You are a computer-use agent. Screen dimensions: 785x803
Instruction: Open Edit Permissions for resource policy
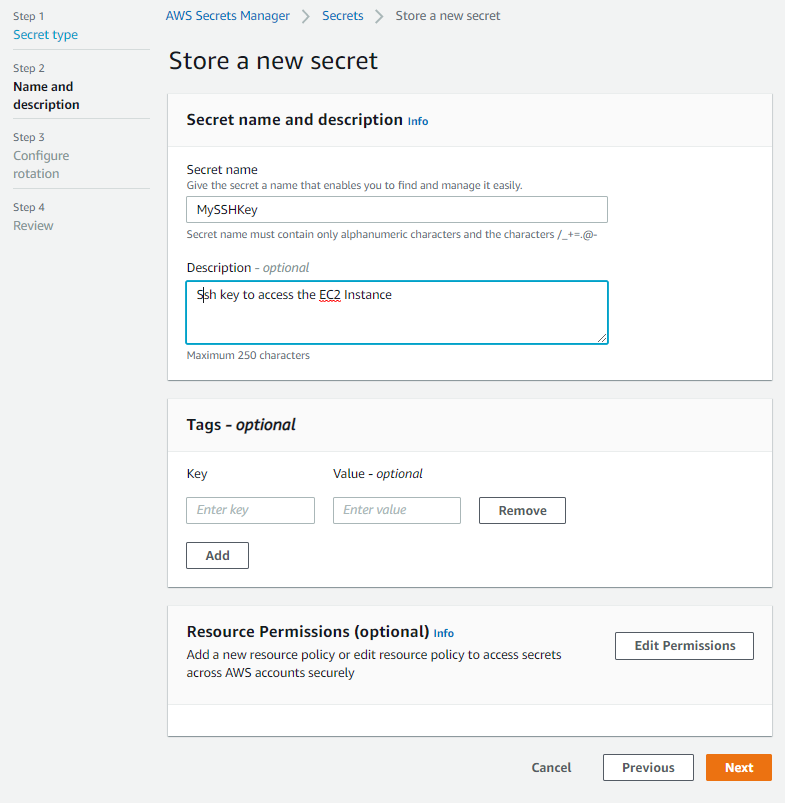click(684, 645)
